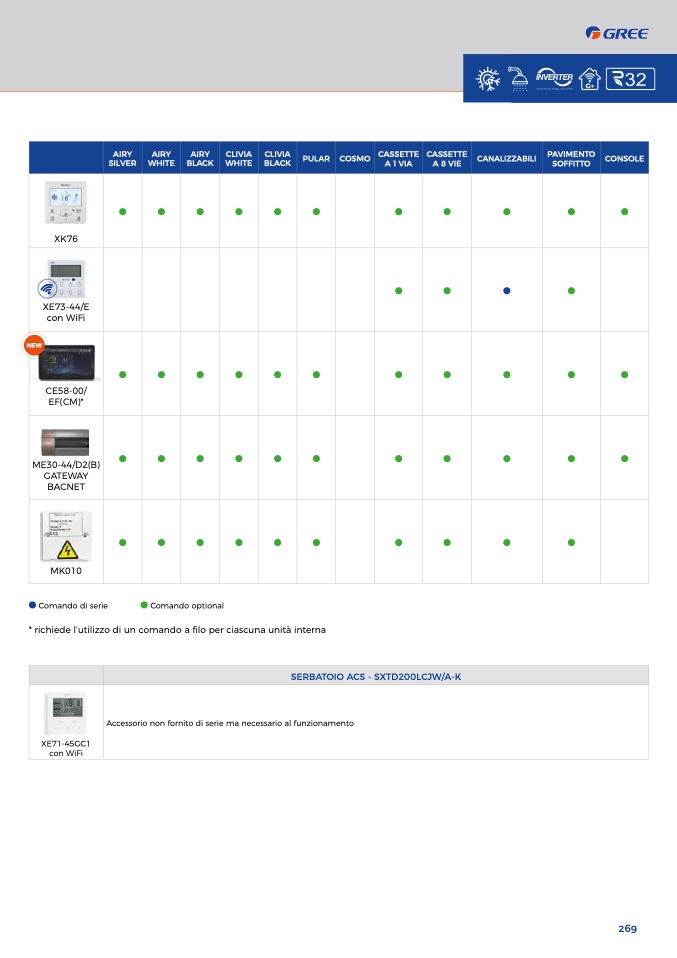The height and width of the screenshot is (958, 677).
Task: Click the CASSETTE A 1 VIA header
Action: (398, 158)
